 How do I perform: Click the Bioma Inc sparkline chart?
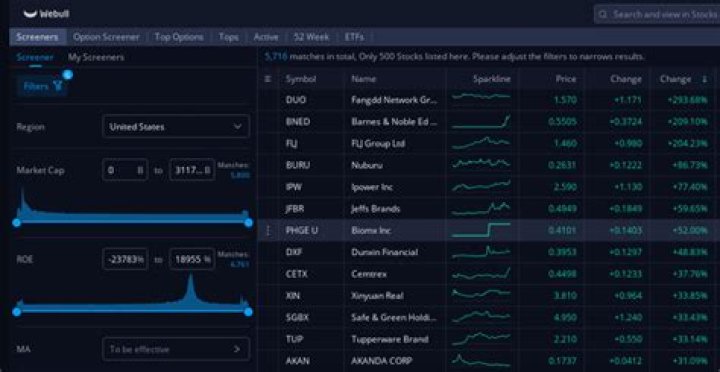point(481,230)
